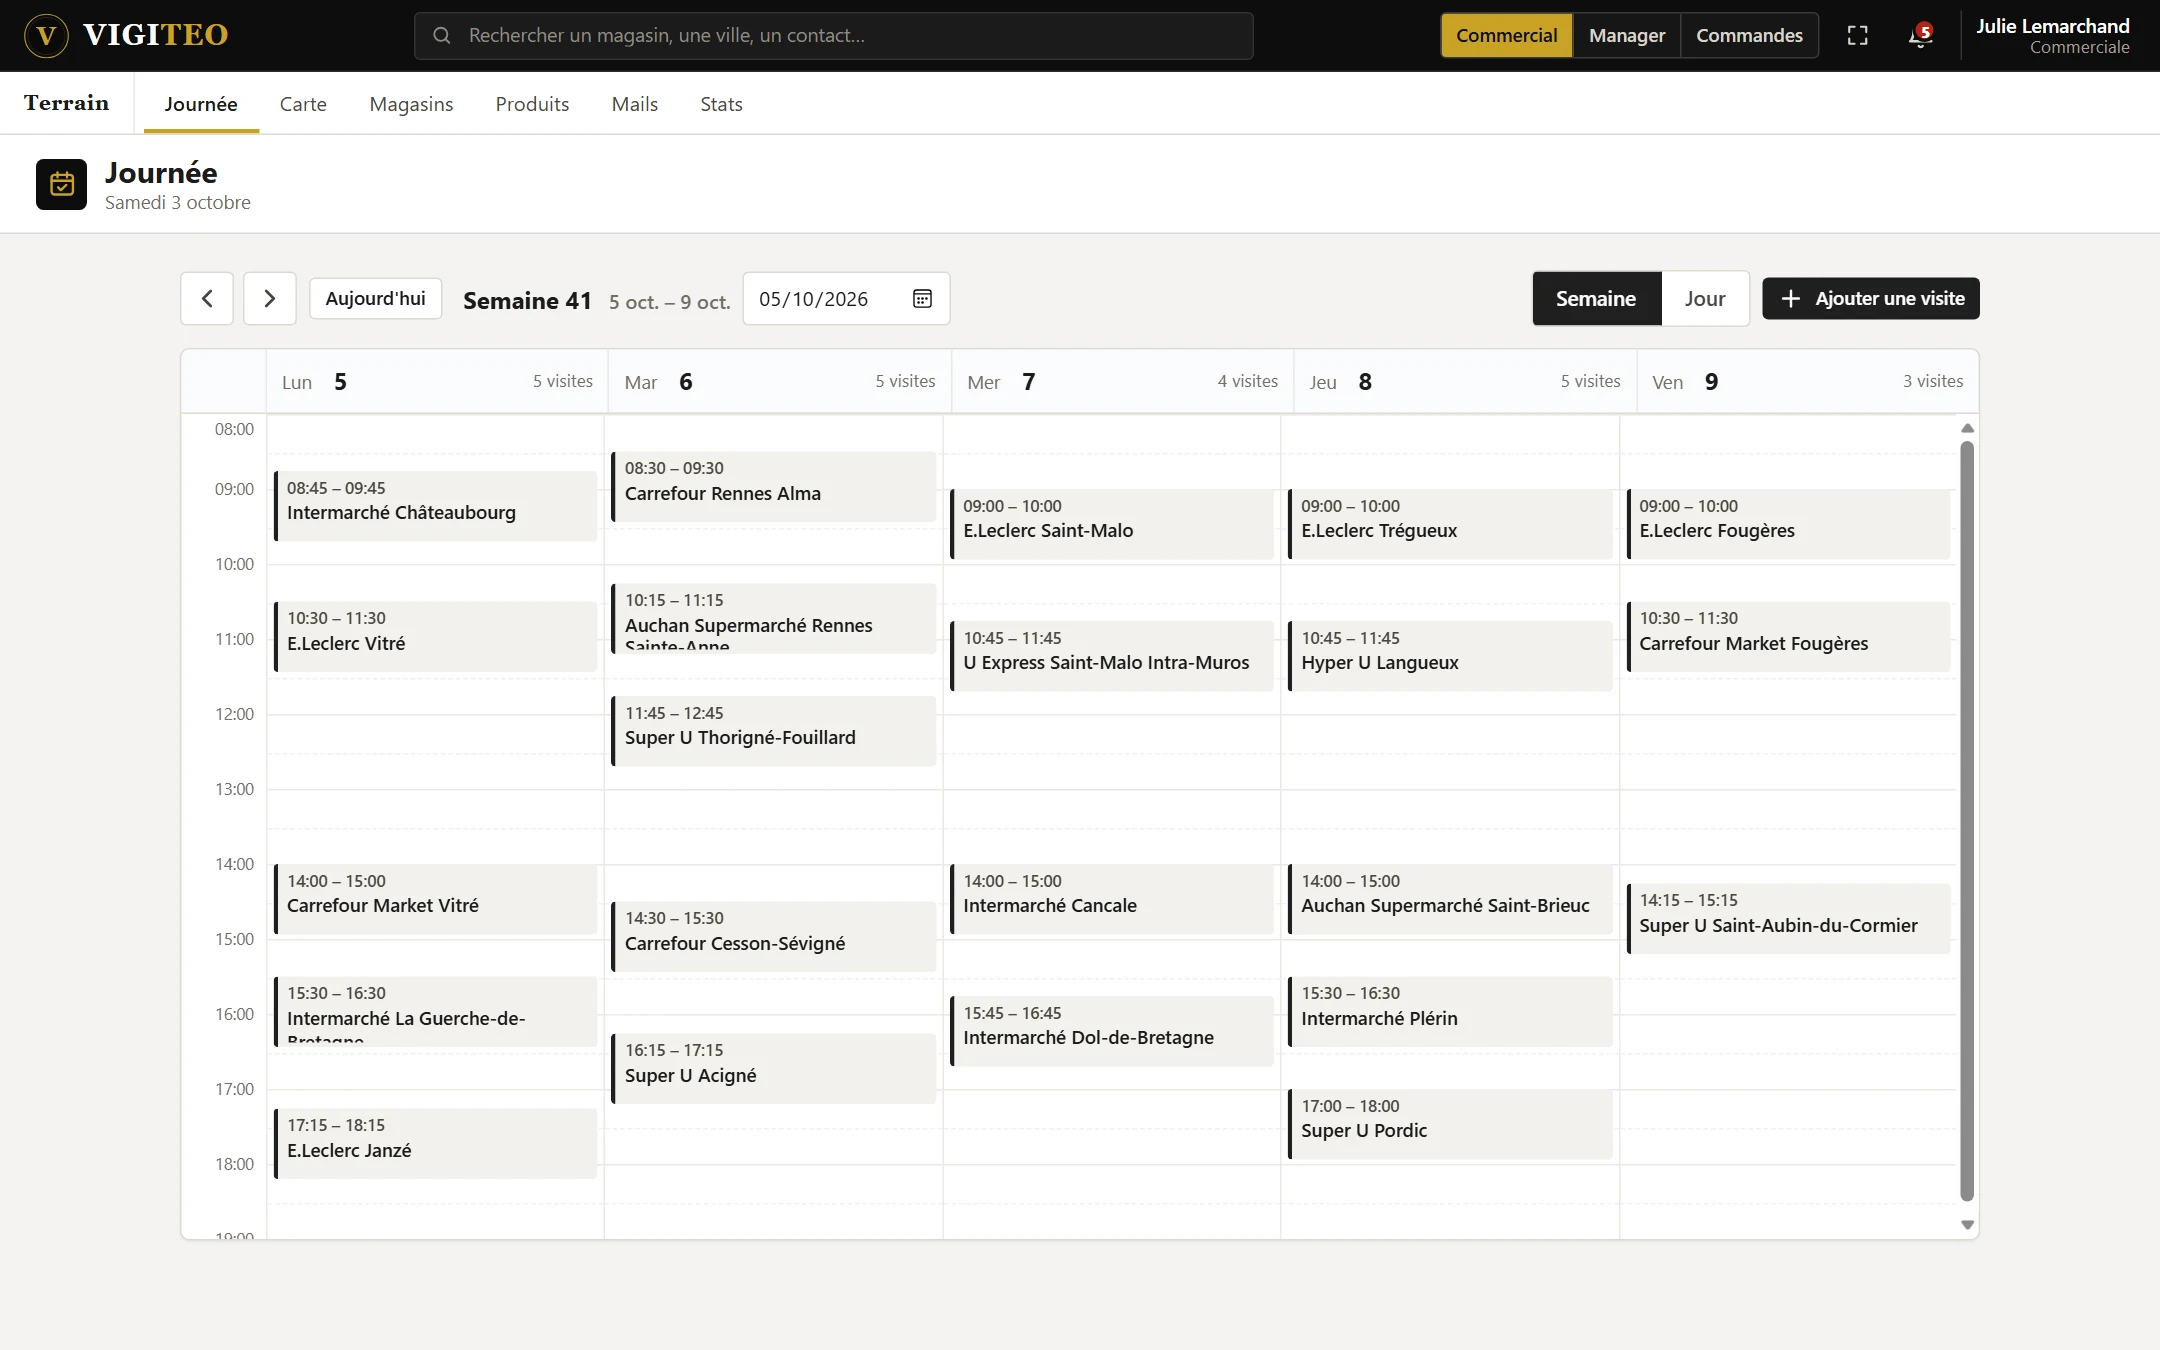This screenshot has width=2160, height=1350.
Task: Click the date field 05/10/2026
Action: pyautogui.click(x=846, y=299)
